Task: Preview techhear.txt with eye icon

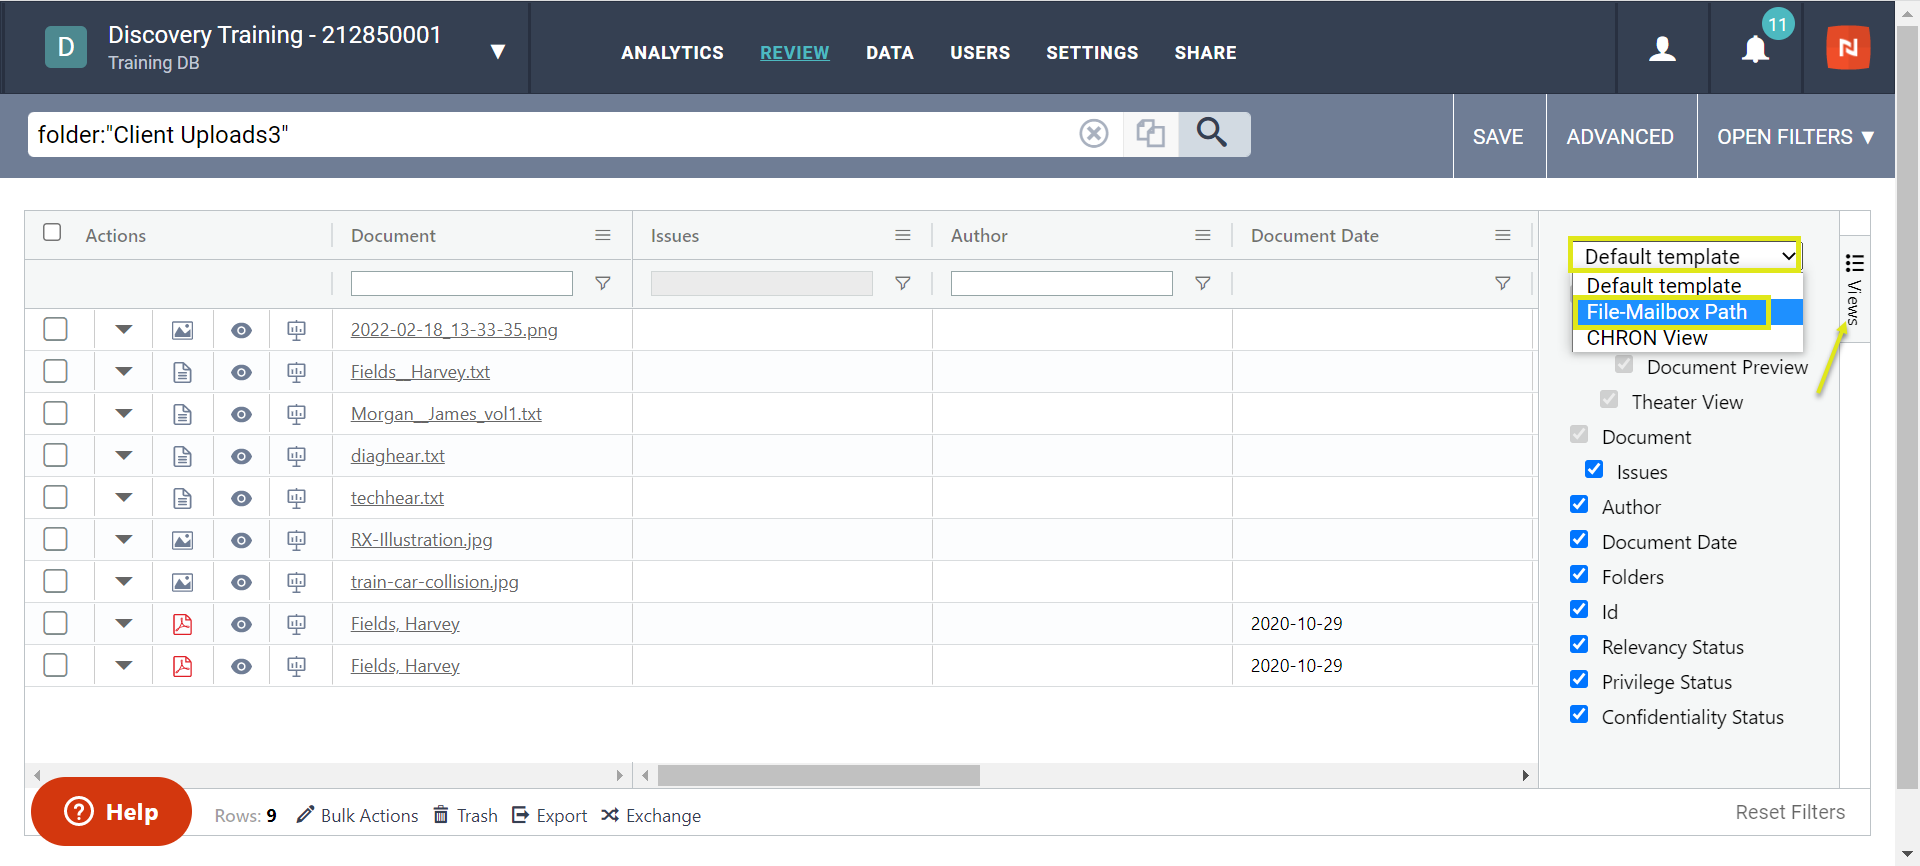Action: pos(241,498)
